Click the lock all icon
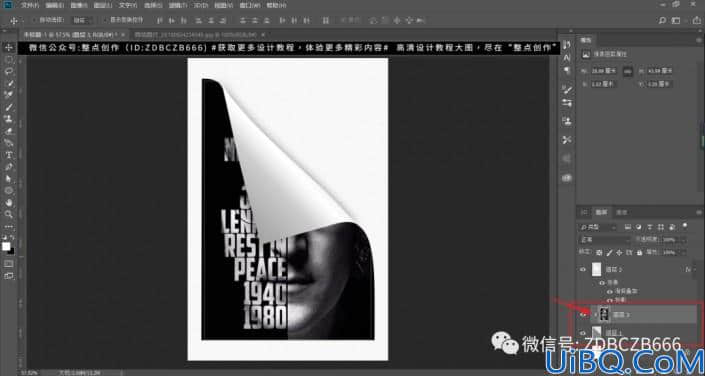This screenshot has width=705, height=376. (x=640, y=253)
